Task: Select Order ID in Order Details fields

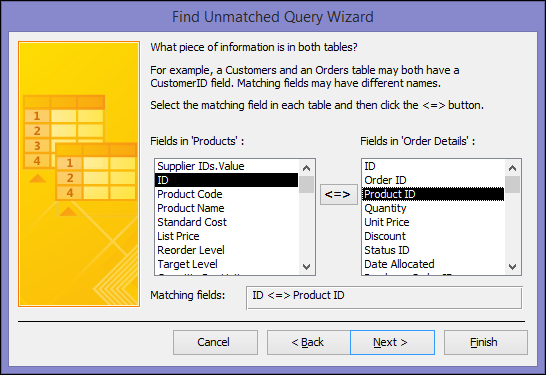Action: click(x=433, y=180)
